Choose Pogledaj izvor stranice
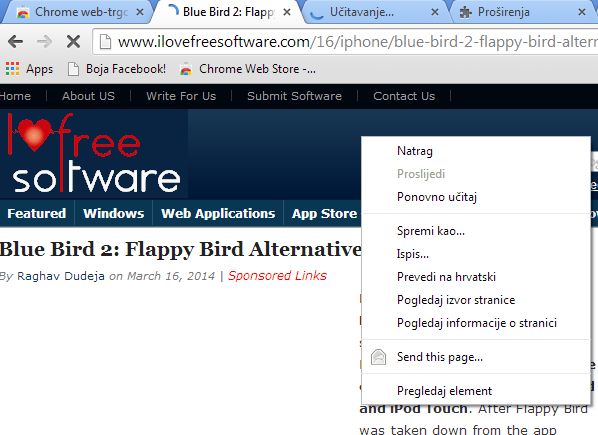Viewport: 598px width, 435px height. [x=476, y=300]
